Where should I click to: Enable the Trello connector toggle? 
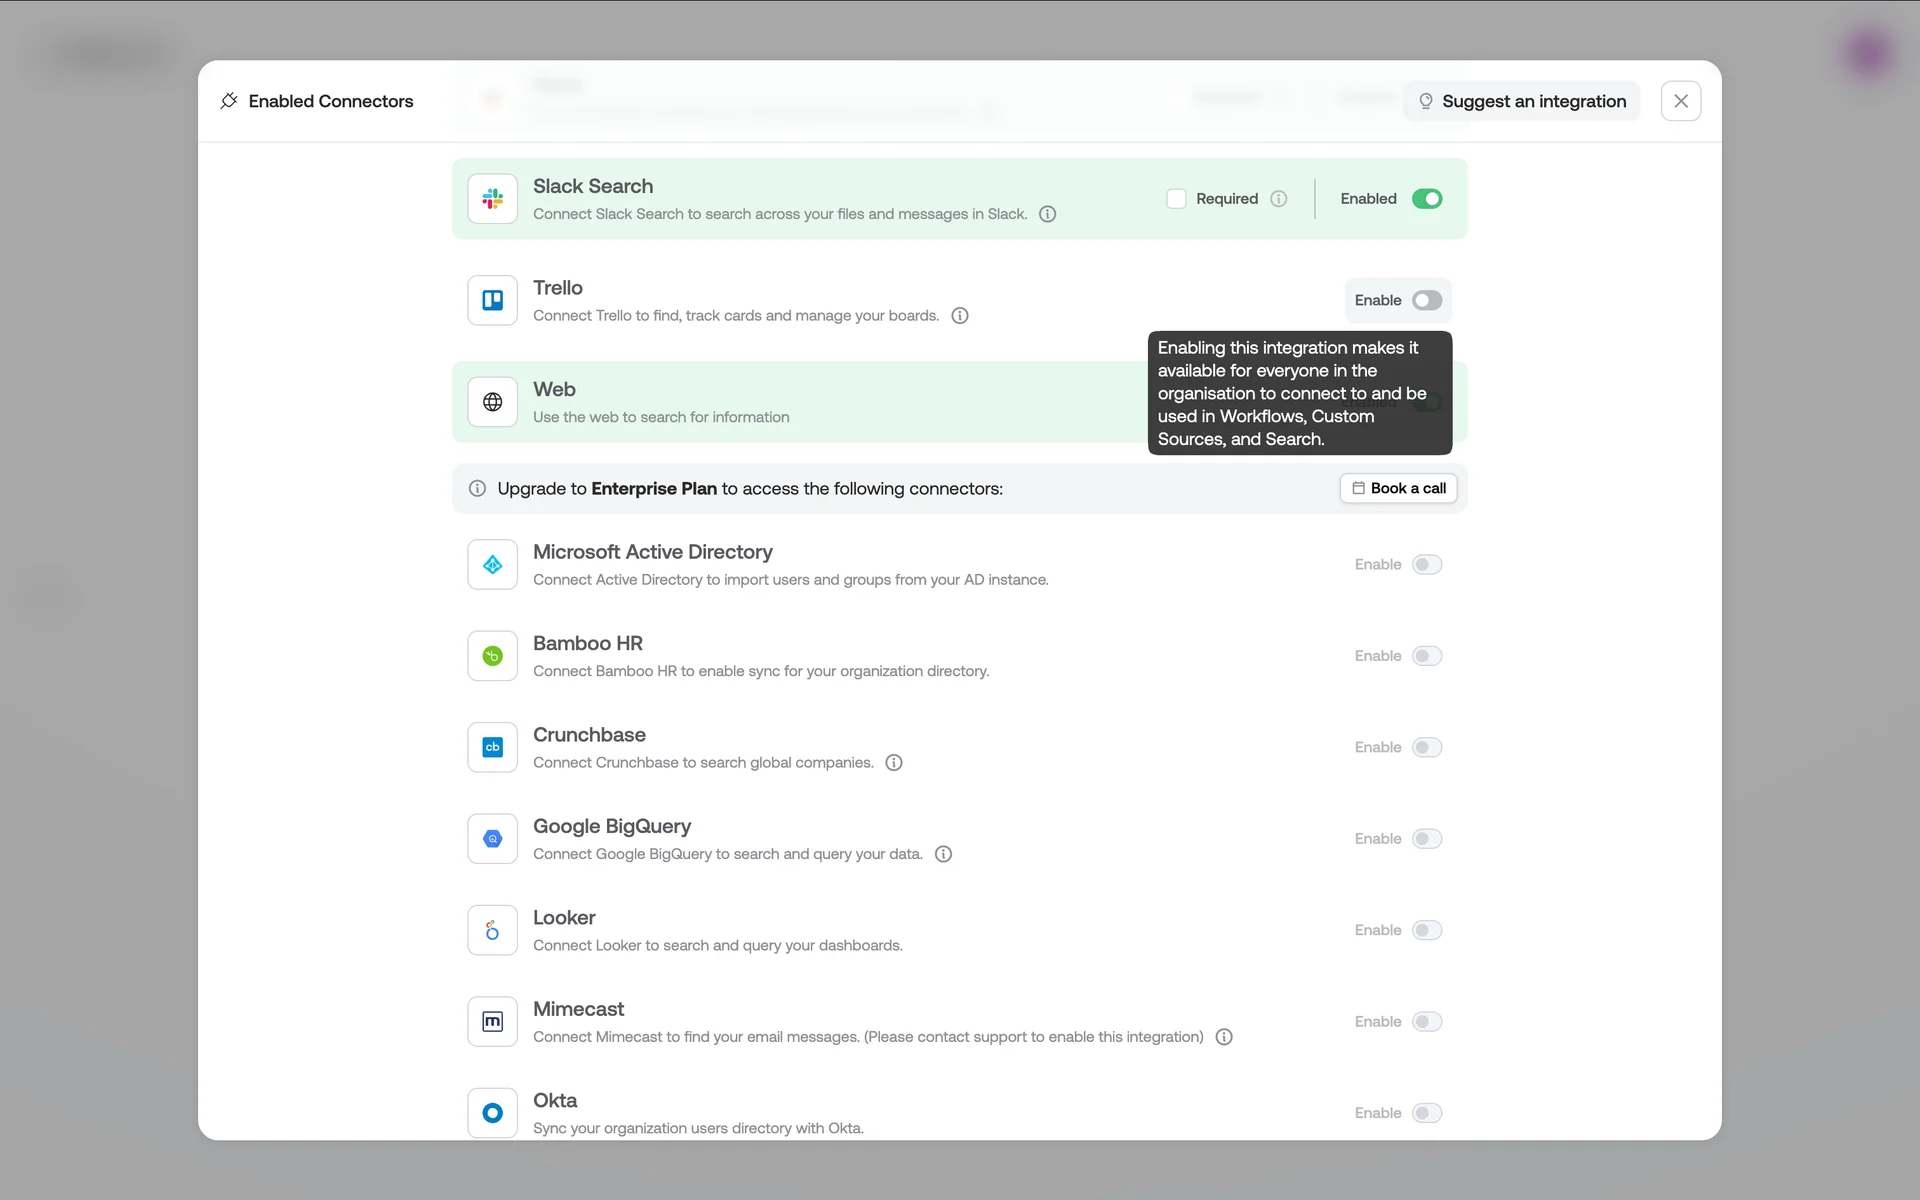[1426, 300]
